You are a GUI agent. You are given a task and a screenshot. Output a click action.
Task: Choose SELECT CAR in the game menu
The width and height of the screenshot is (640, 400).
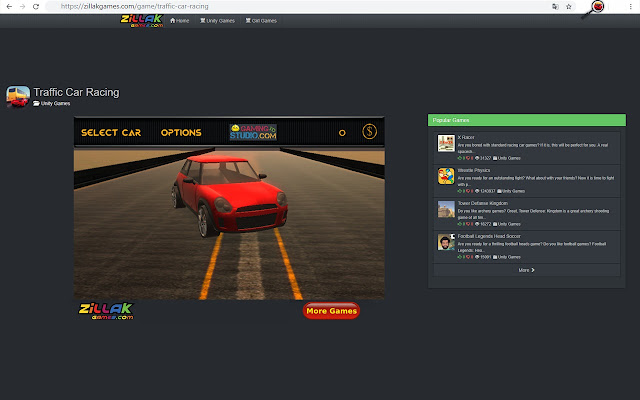[111, 133]
